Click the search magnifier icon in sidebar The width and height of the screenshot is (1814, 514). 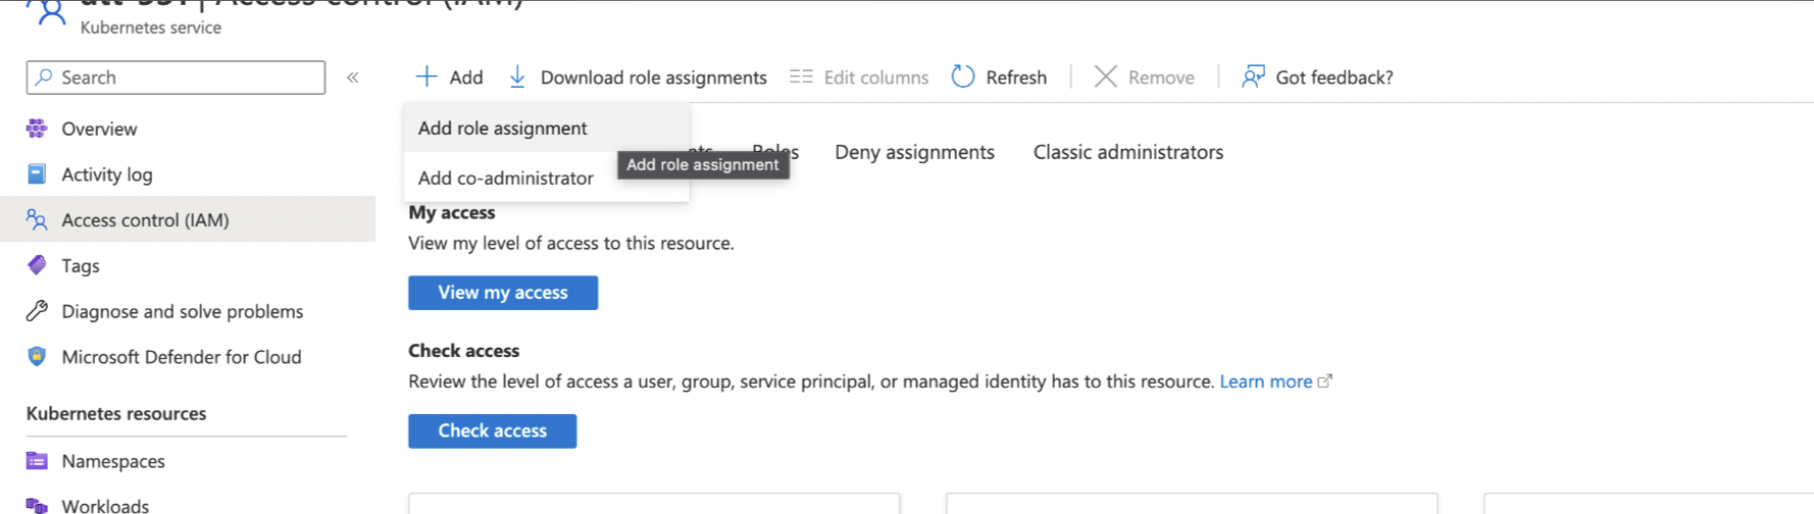pyautogui.click(x=44, y=77)
